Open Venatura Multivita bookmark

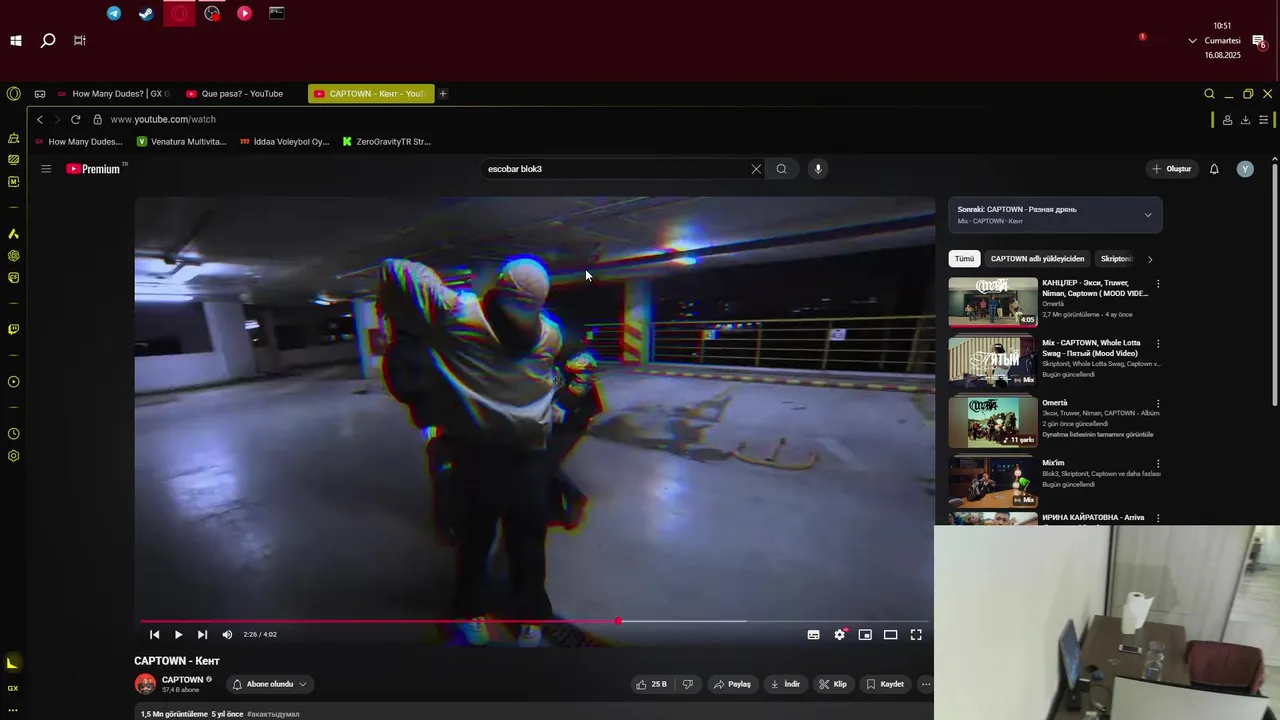[x=182, y=142]
